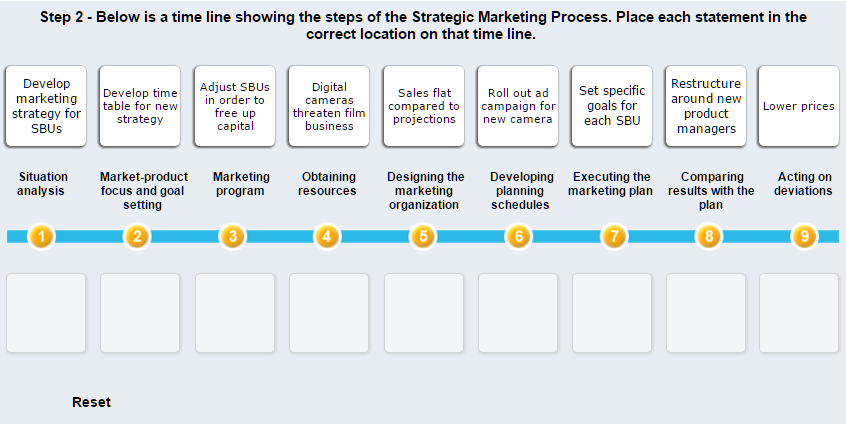The image size is (846, 424).
Task: Select 'Restructure around new product managers' card
Action: point(706,106)
